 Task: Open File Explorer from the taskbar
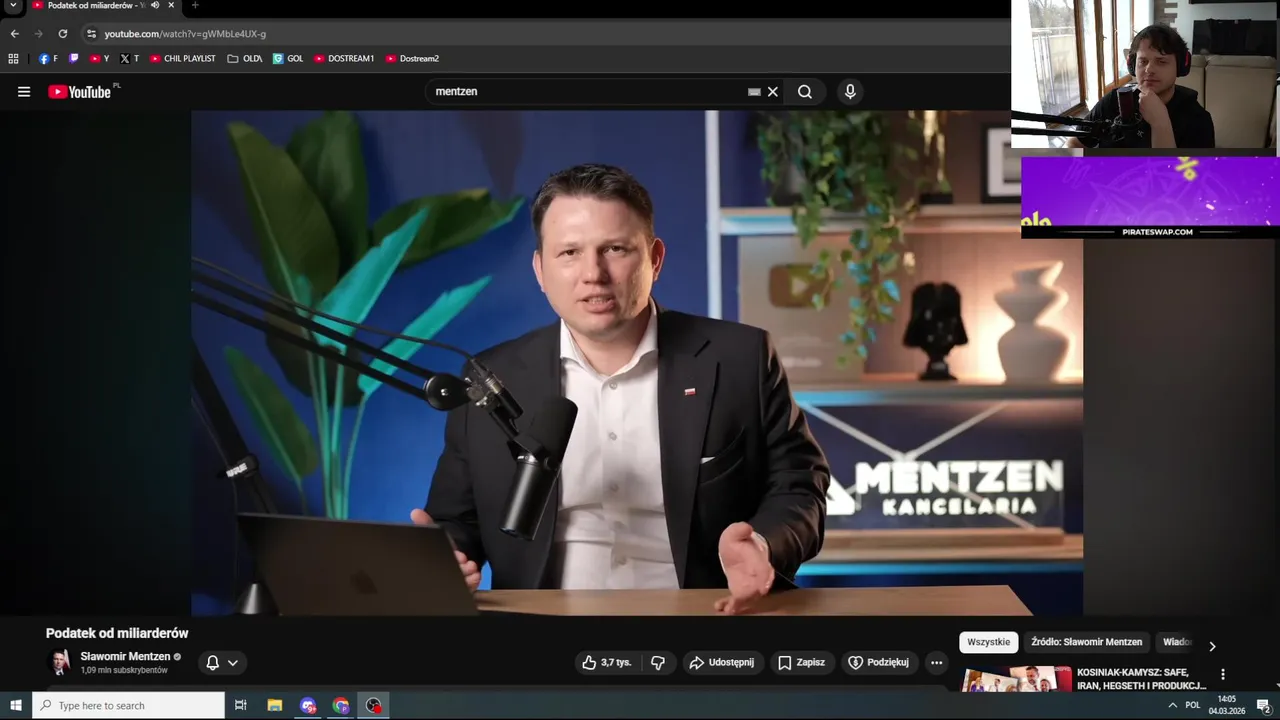point(275,705)
